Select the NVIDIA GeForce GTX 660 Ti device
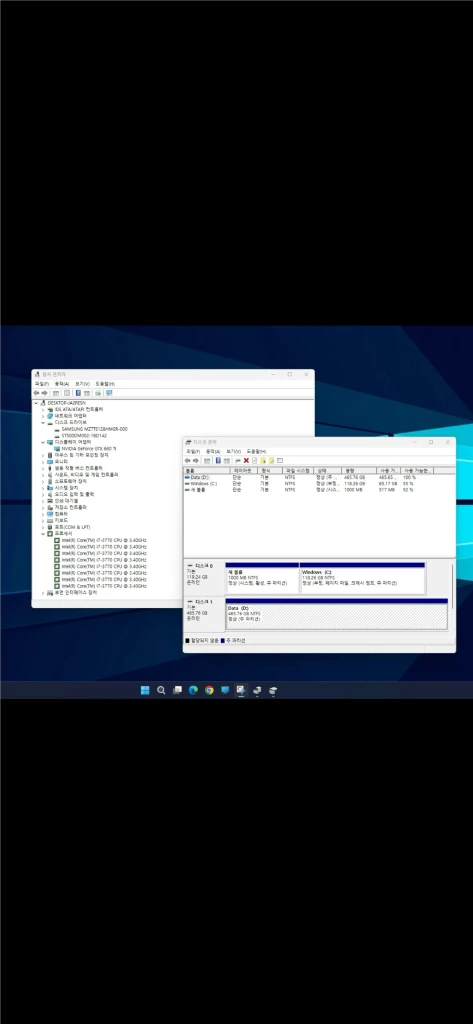473x1024 pixels. 89,449
